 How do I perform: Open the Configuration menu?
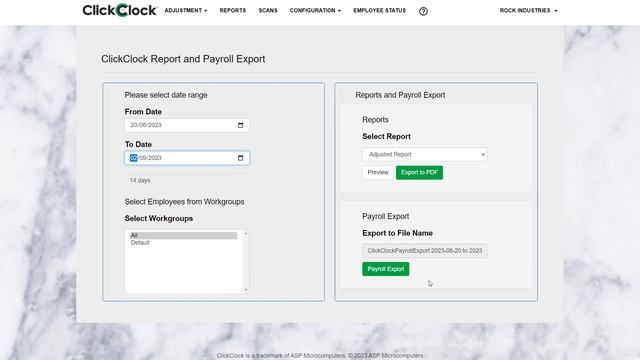[315, 10]
